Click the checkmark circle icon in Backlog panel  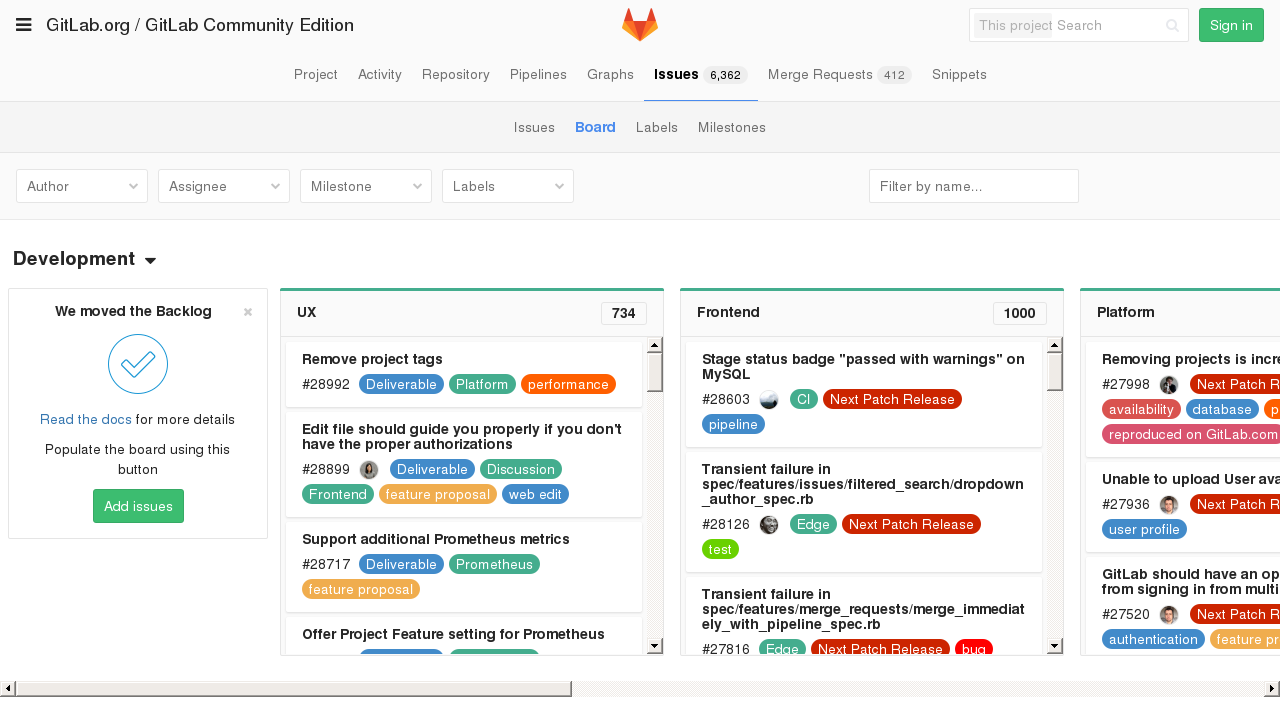click(138, 364)
